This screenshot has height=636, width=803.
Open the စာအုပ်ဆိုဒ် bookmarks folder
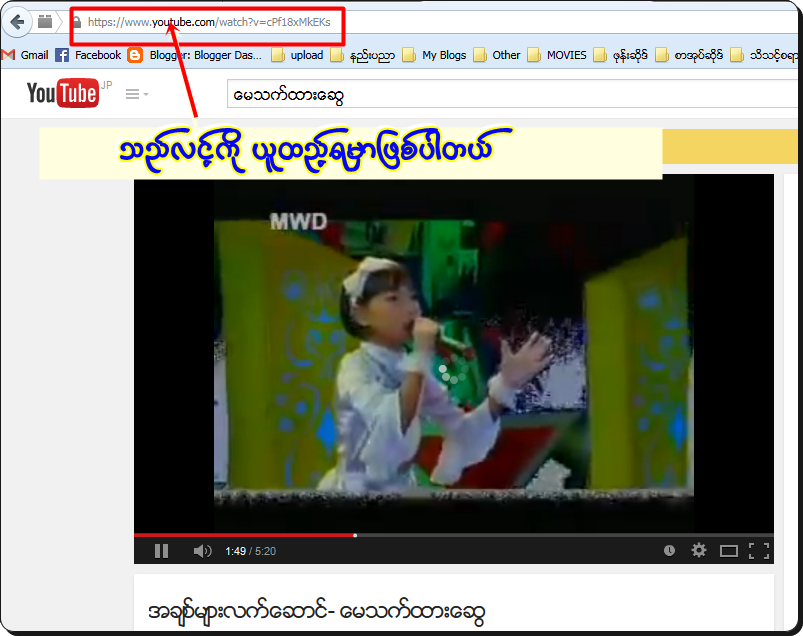point(689,55)
